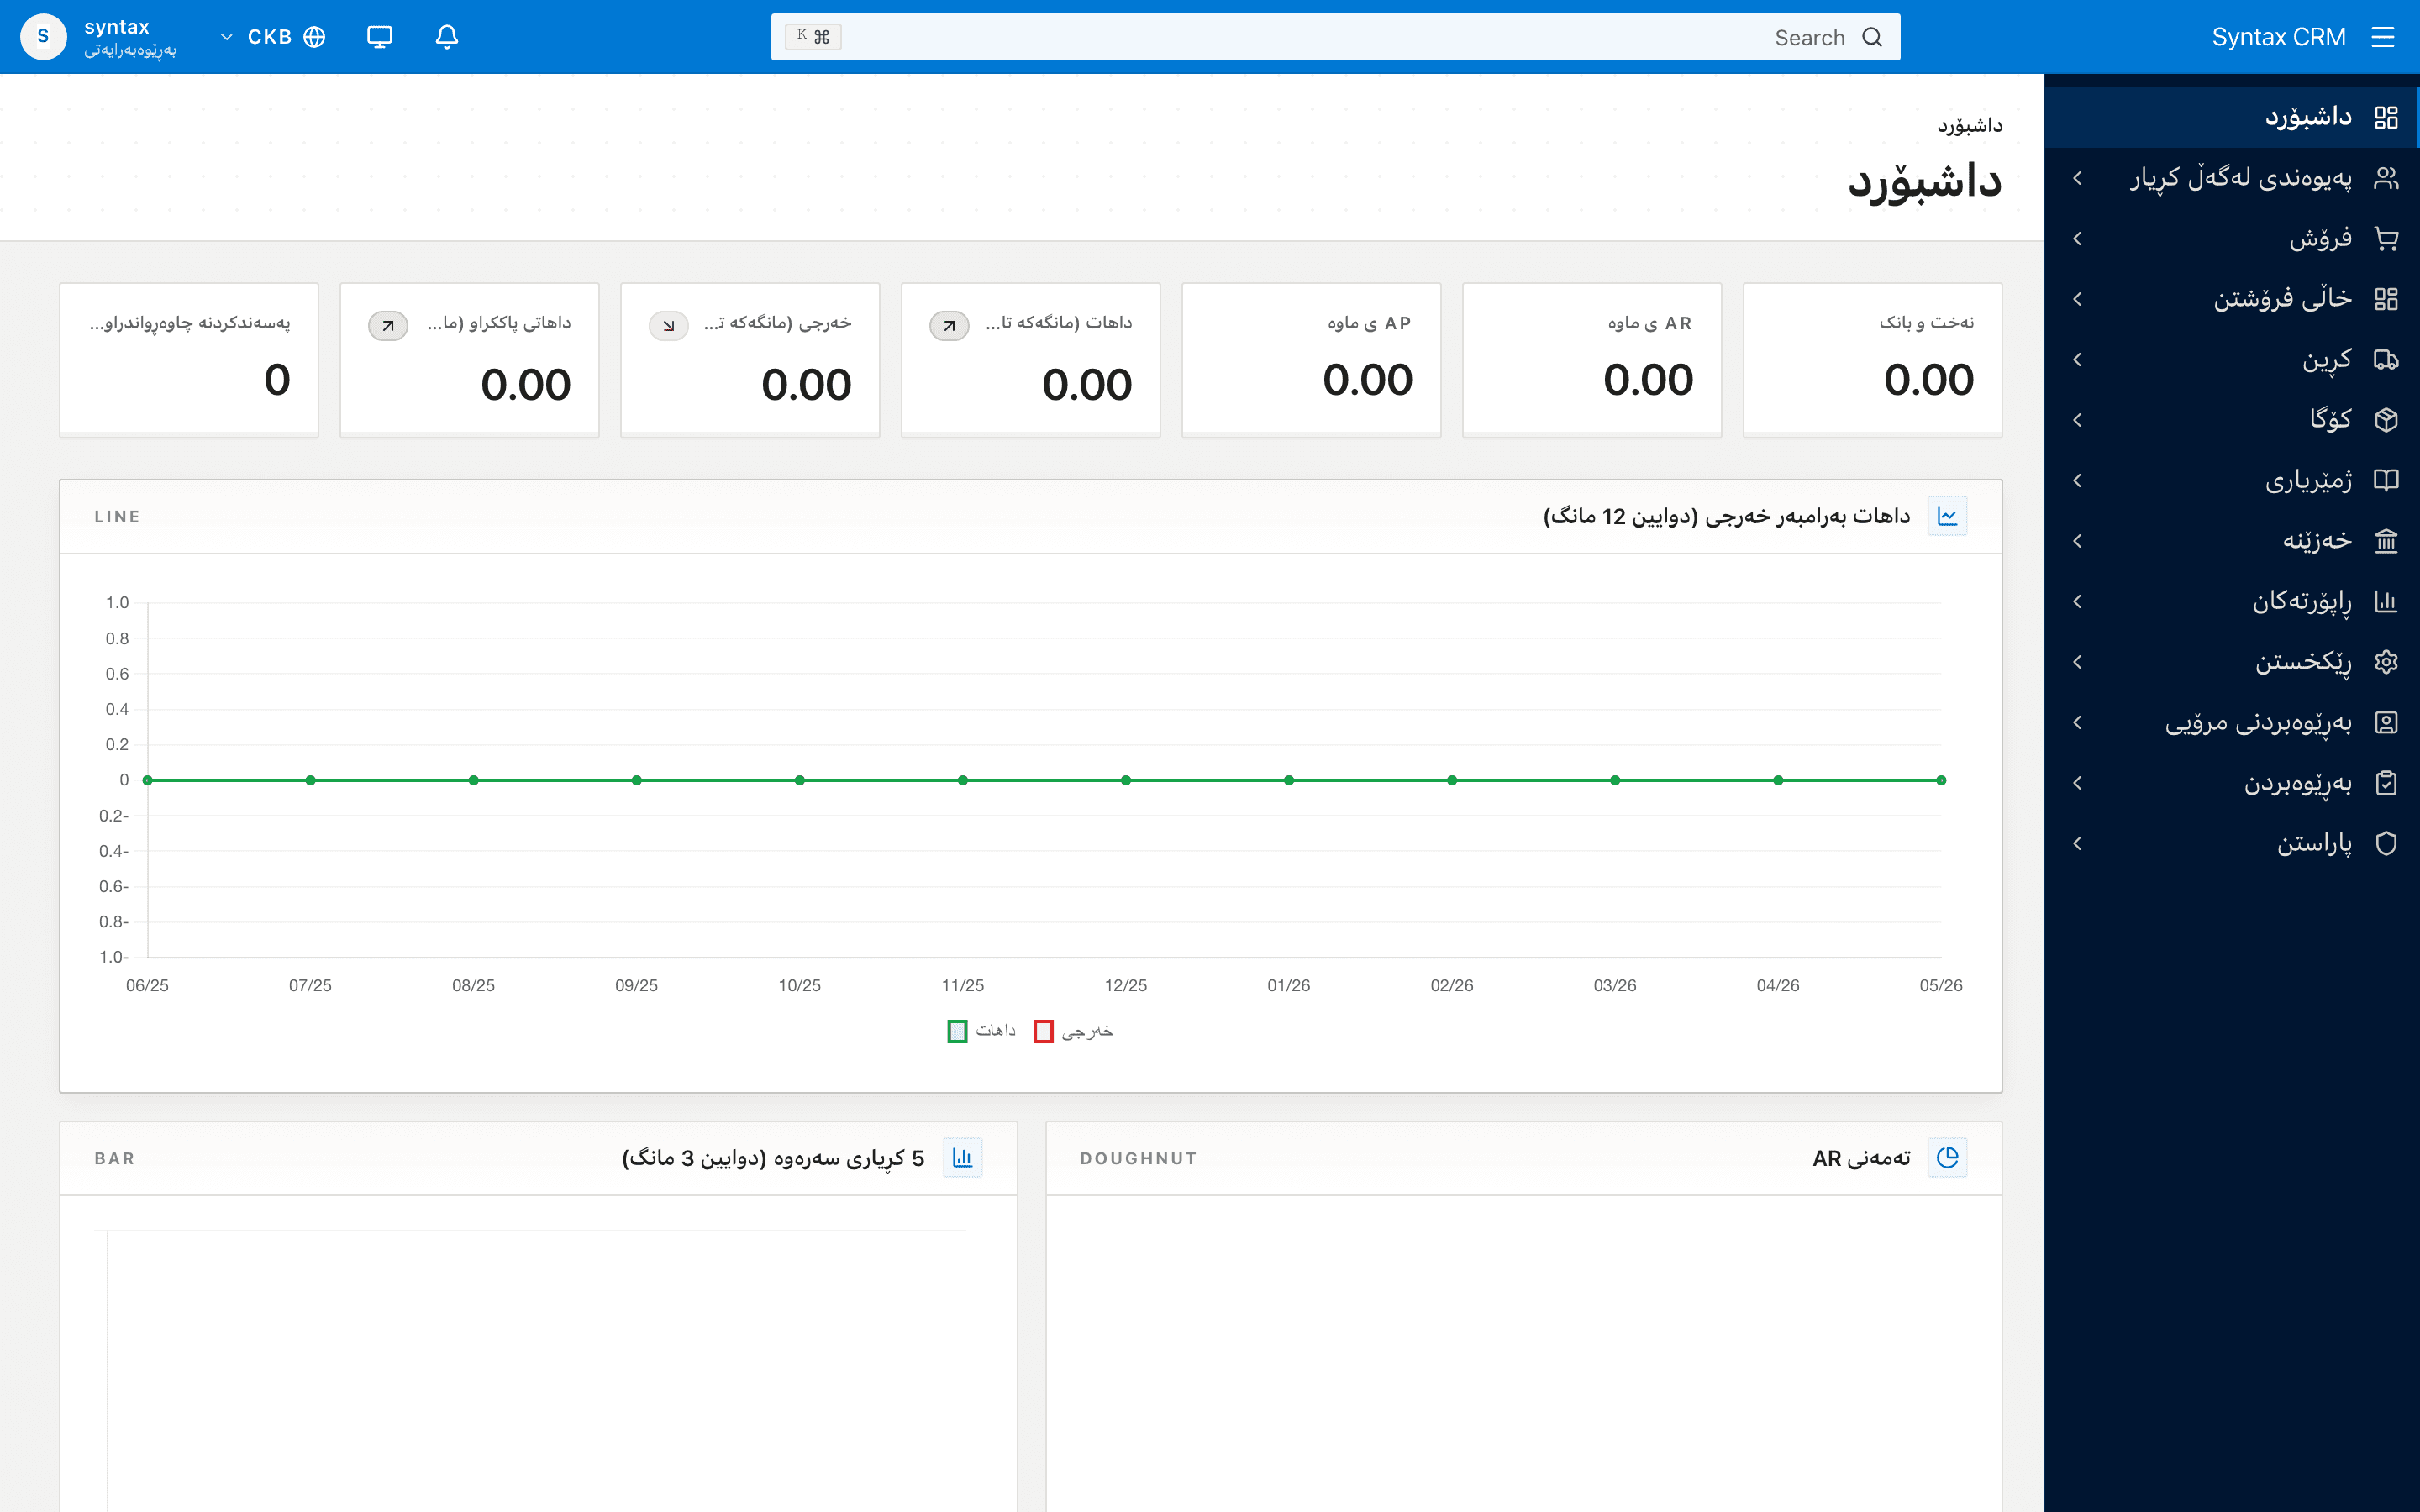Viewport: 2420px width, 1512px height.
Task: Click the up arrow trend badge on monthly revenue card
Action: tap(949, 325)
